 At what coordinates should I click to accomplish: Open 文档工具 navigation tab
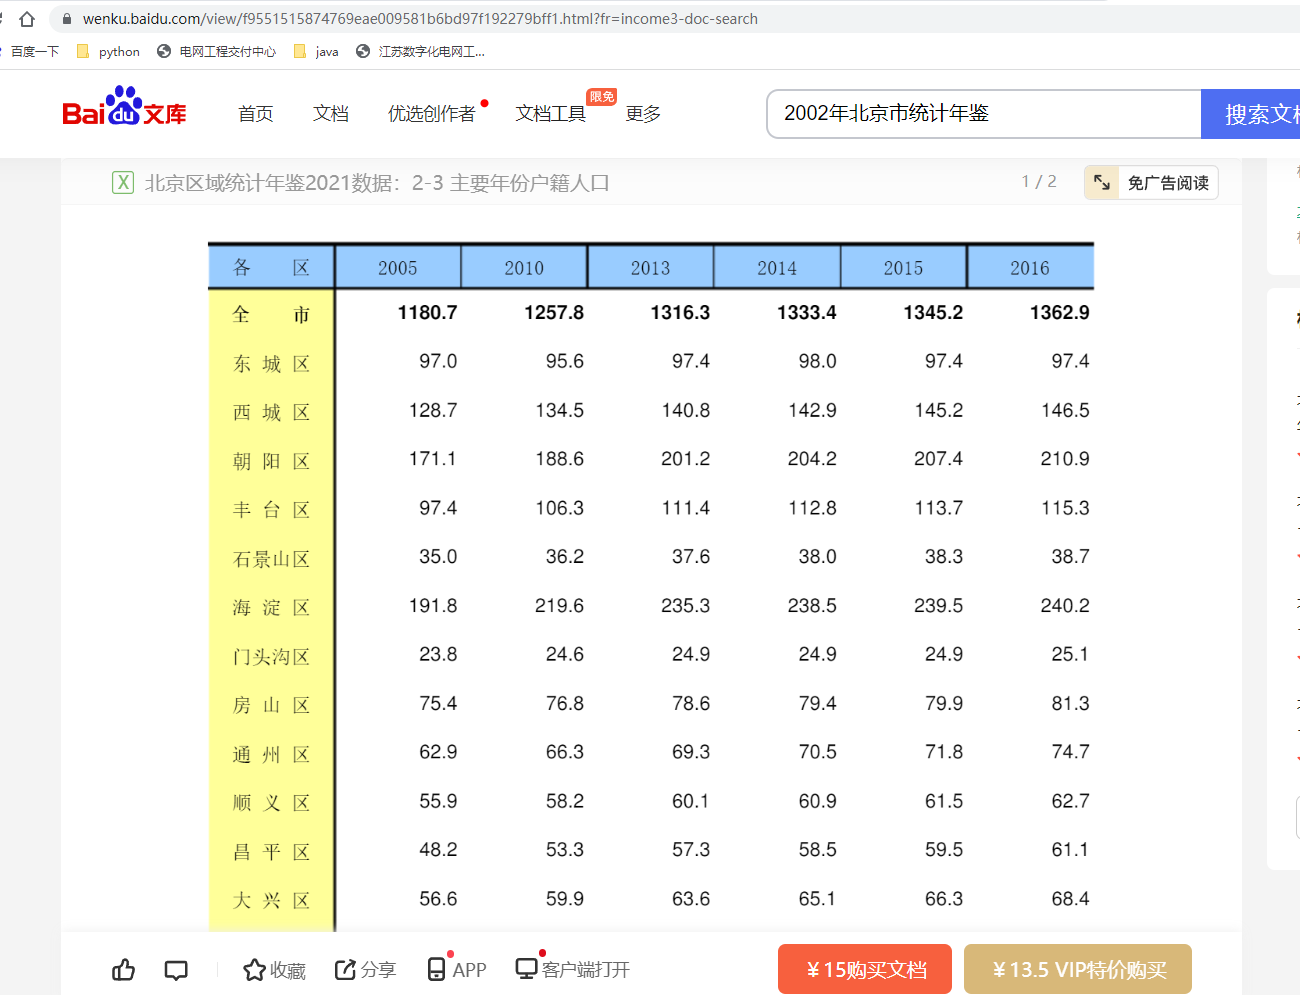pos(551,114)
